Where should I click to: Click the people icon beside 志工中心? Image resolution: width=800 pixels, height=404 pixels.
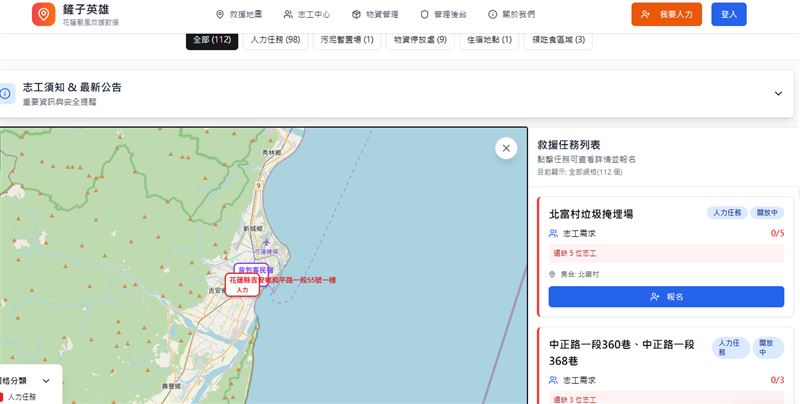click(288, 14)
